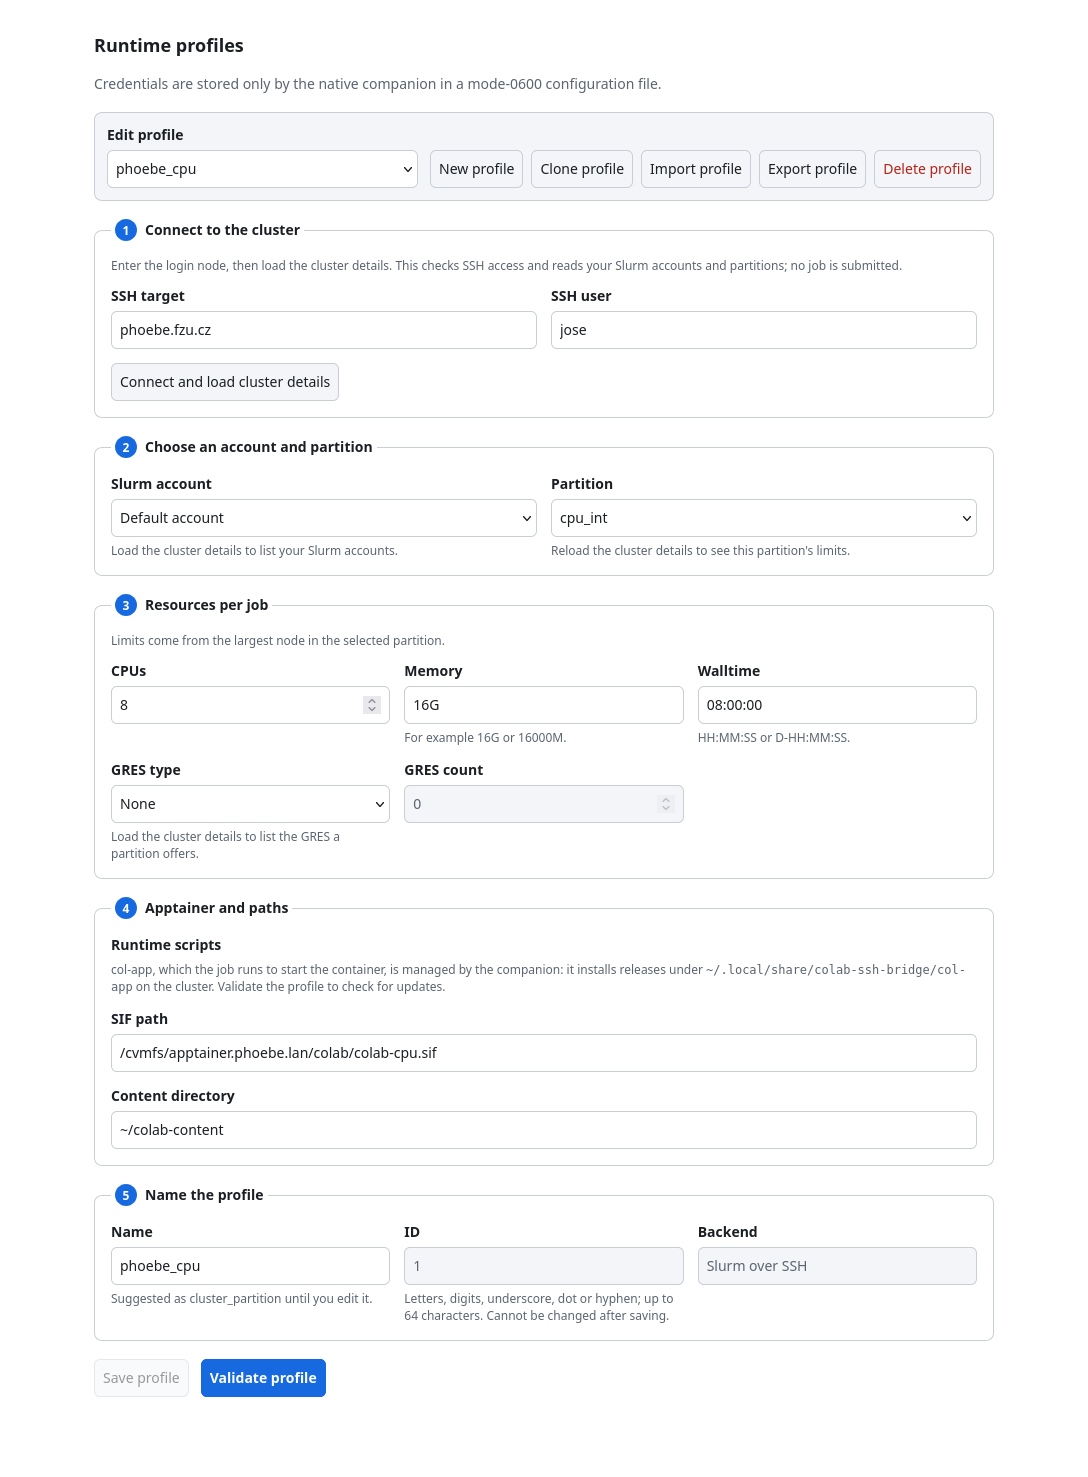Click the Resources per job section title
Image resolution: width=1088 pixels, height=1477 pixels.
206,605
